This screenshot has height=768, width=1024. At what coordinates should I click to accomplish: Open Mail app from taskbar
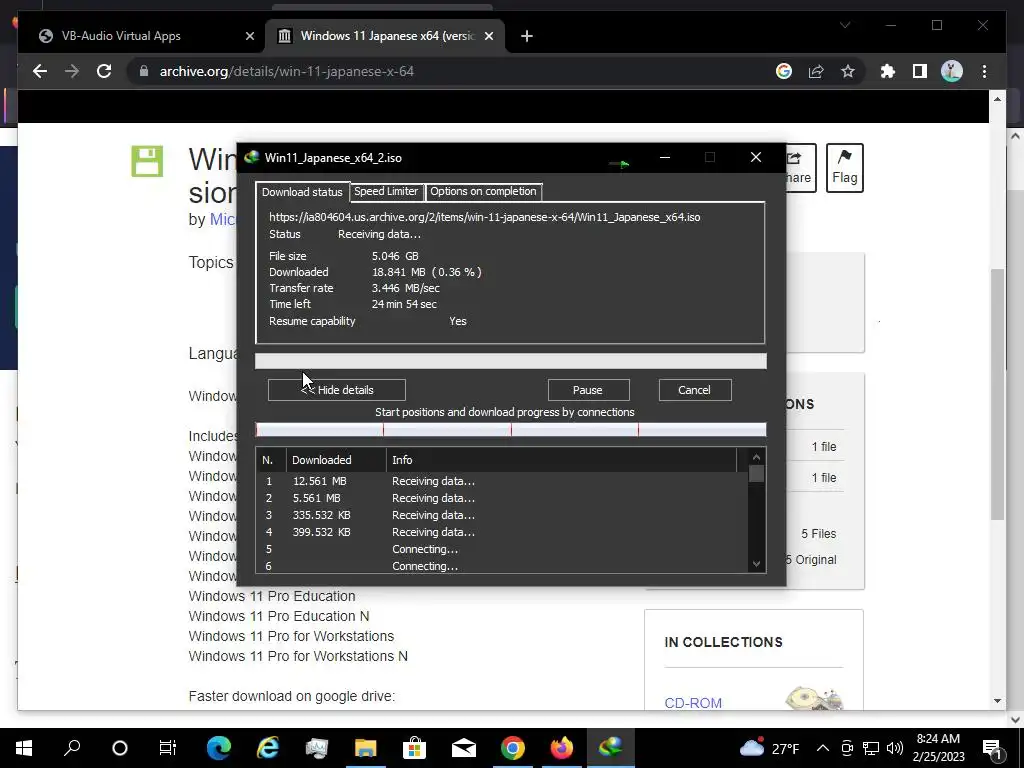464,748
